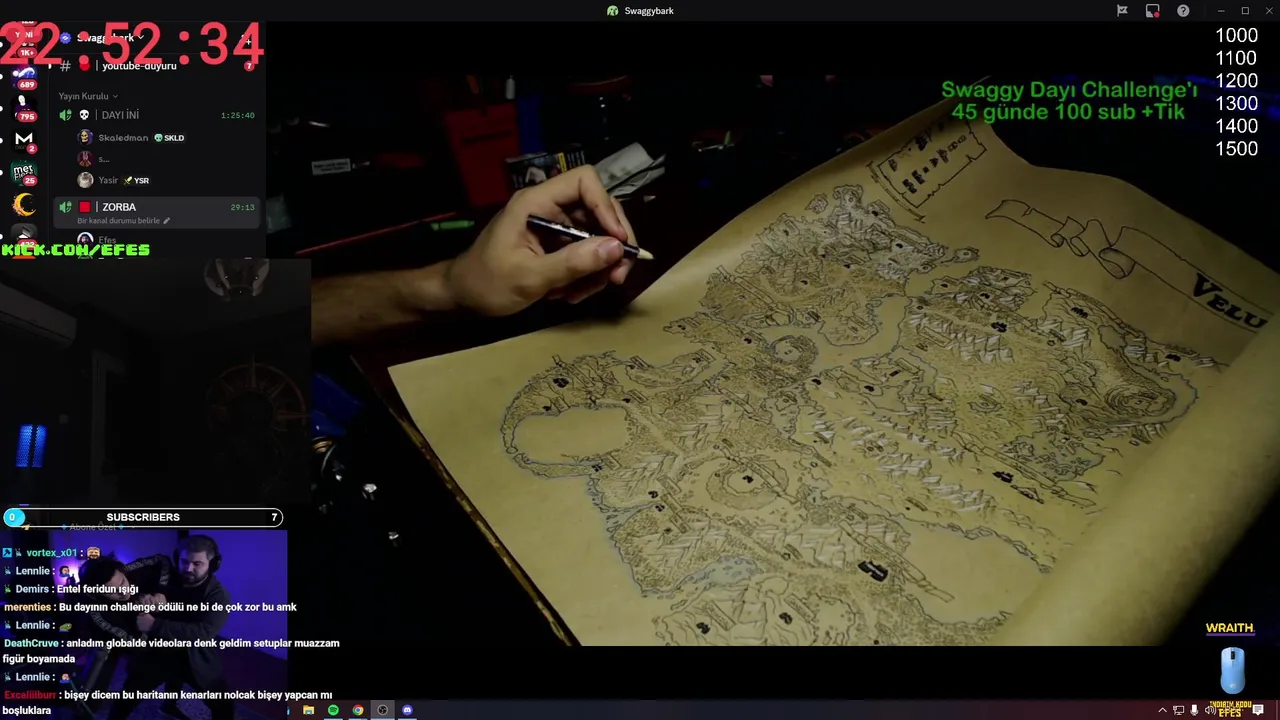Click user Yasir in voice channel
The image size is (1280, 720).
108,181
